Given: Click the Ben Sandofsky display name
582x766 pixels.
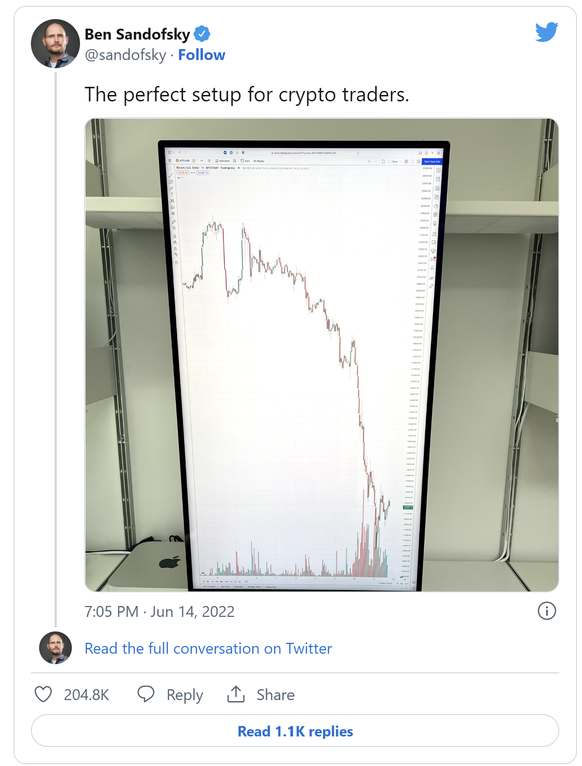Looking at the screenshot, I should 137,34.
